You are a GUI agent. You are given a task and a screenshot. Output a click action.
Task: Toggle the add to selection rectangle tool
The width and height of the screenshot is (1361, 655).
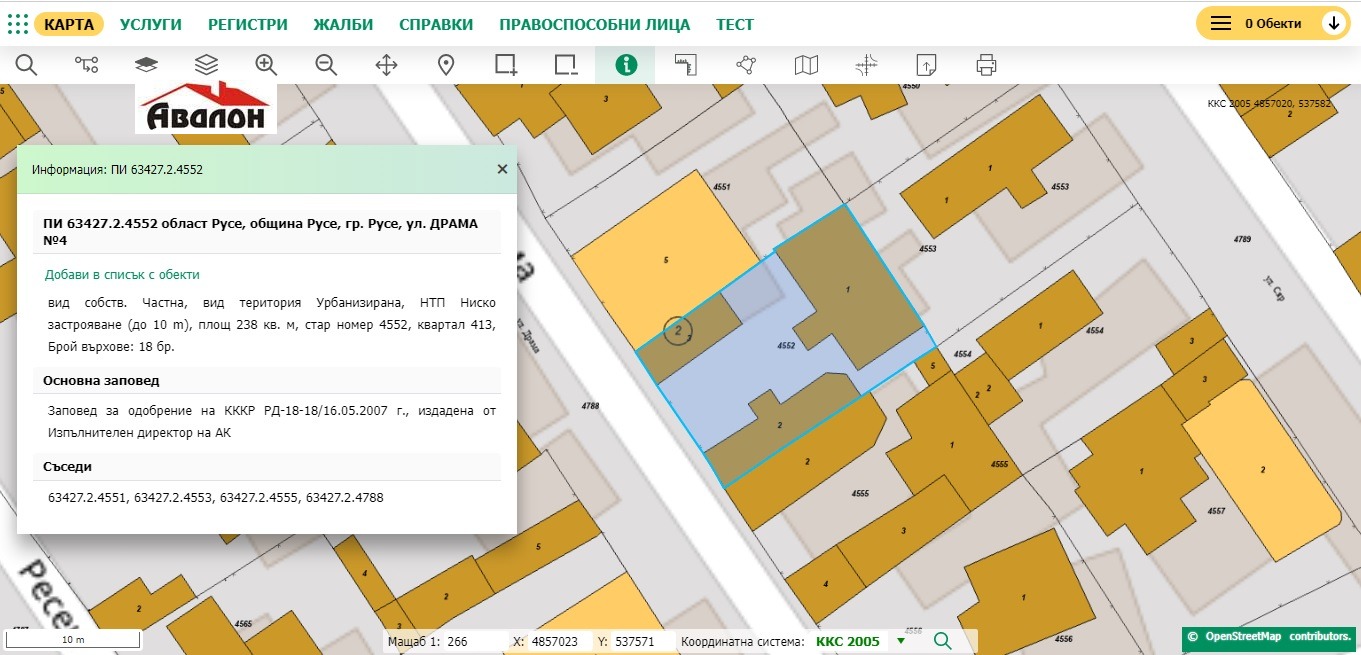pyautogui.click(x=506, y=65)
